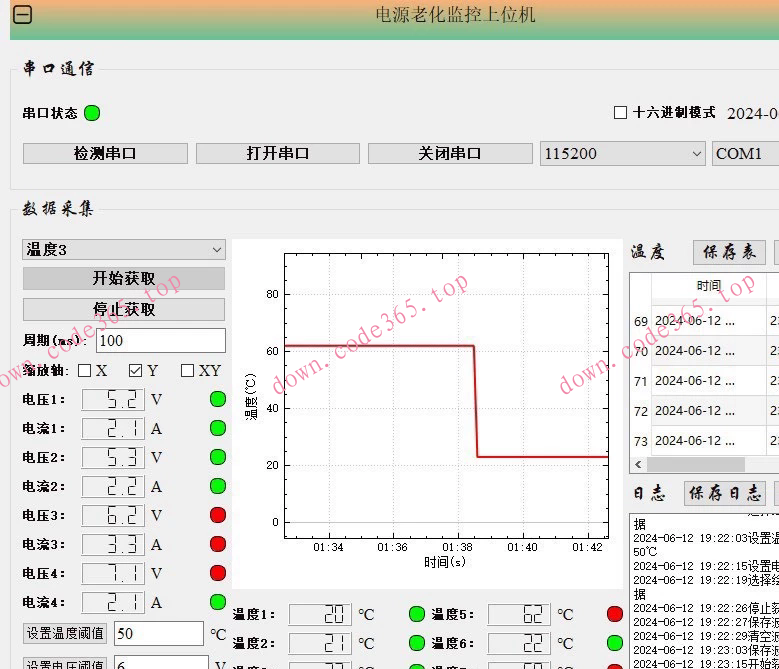Start acquisition with the 开始获取 button
The width and height of the screenshot is (779, 669).
click(x=124, y=279)
